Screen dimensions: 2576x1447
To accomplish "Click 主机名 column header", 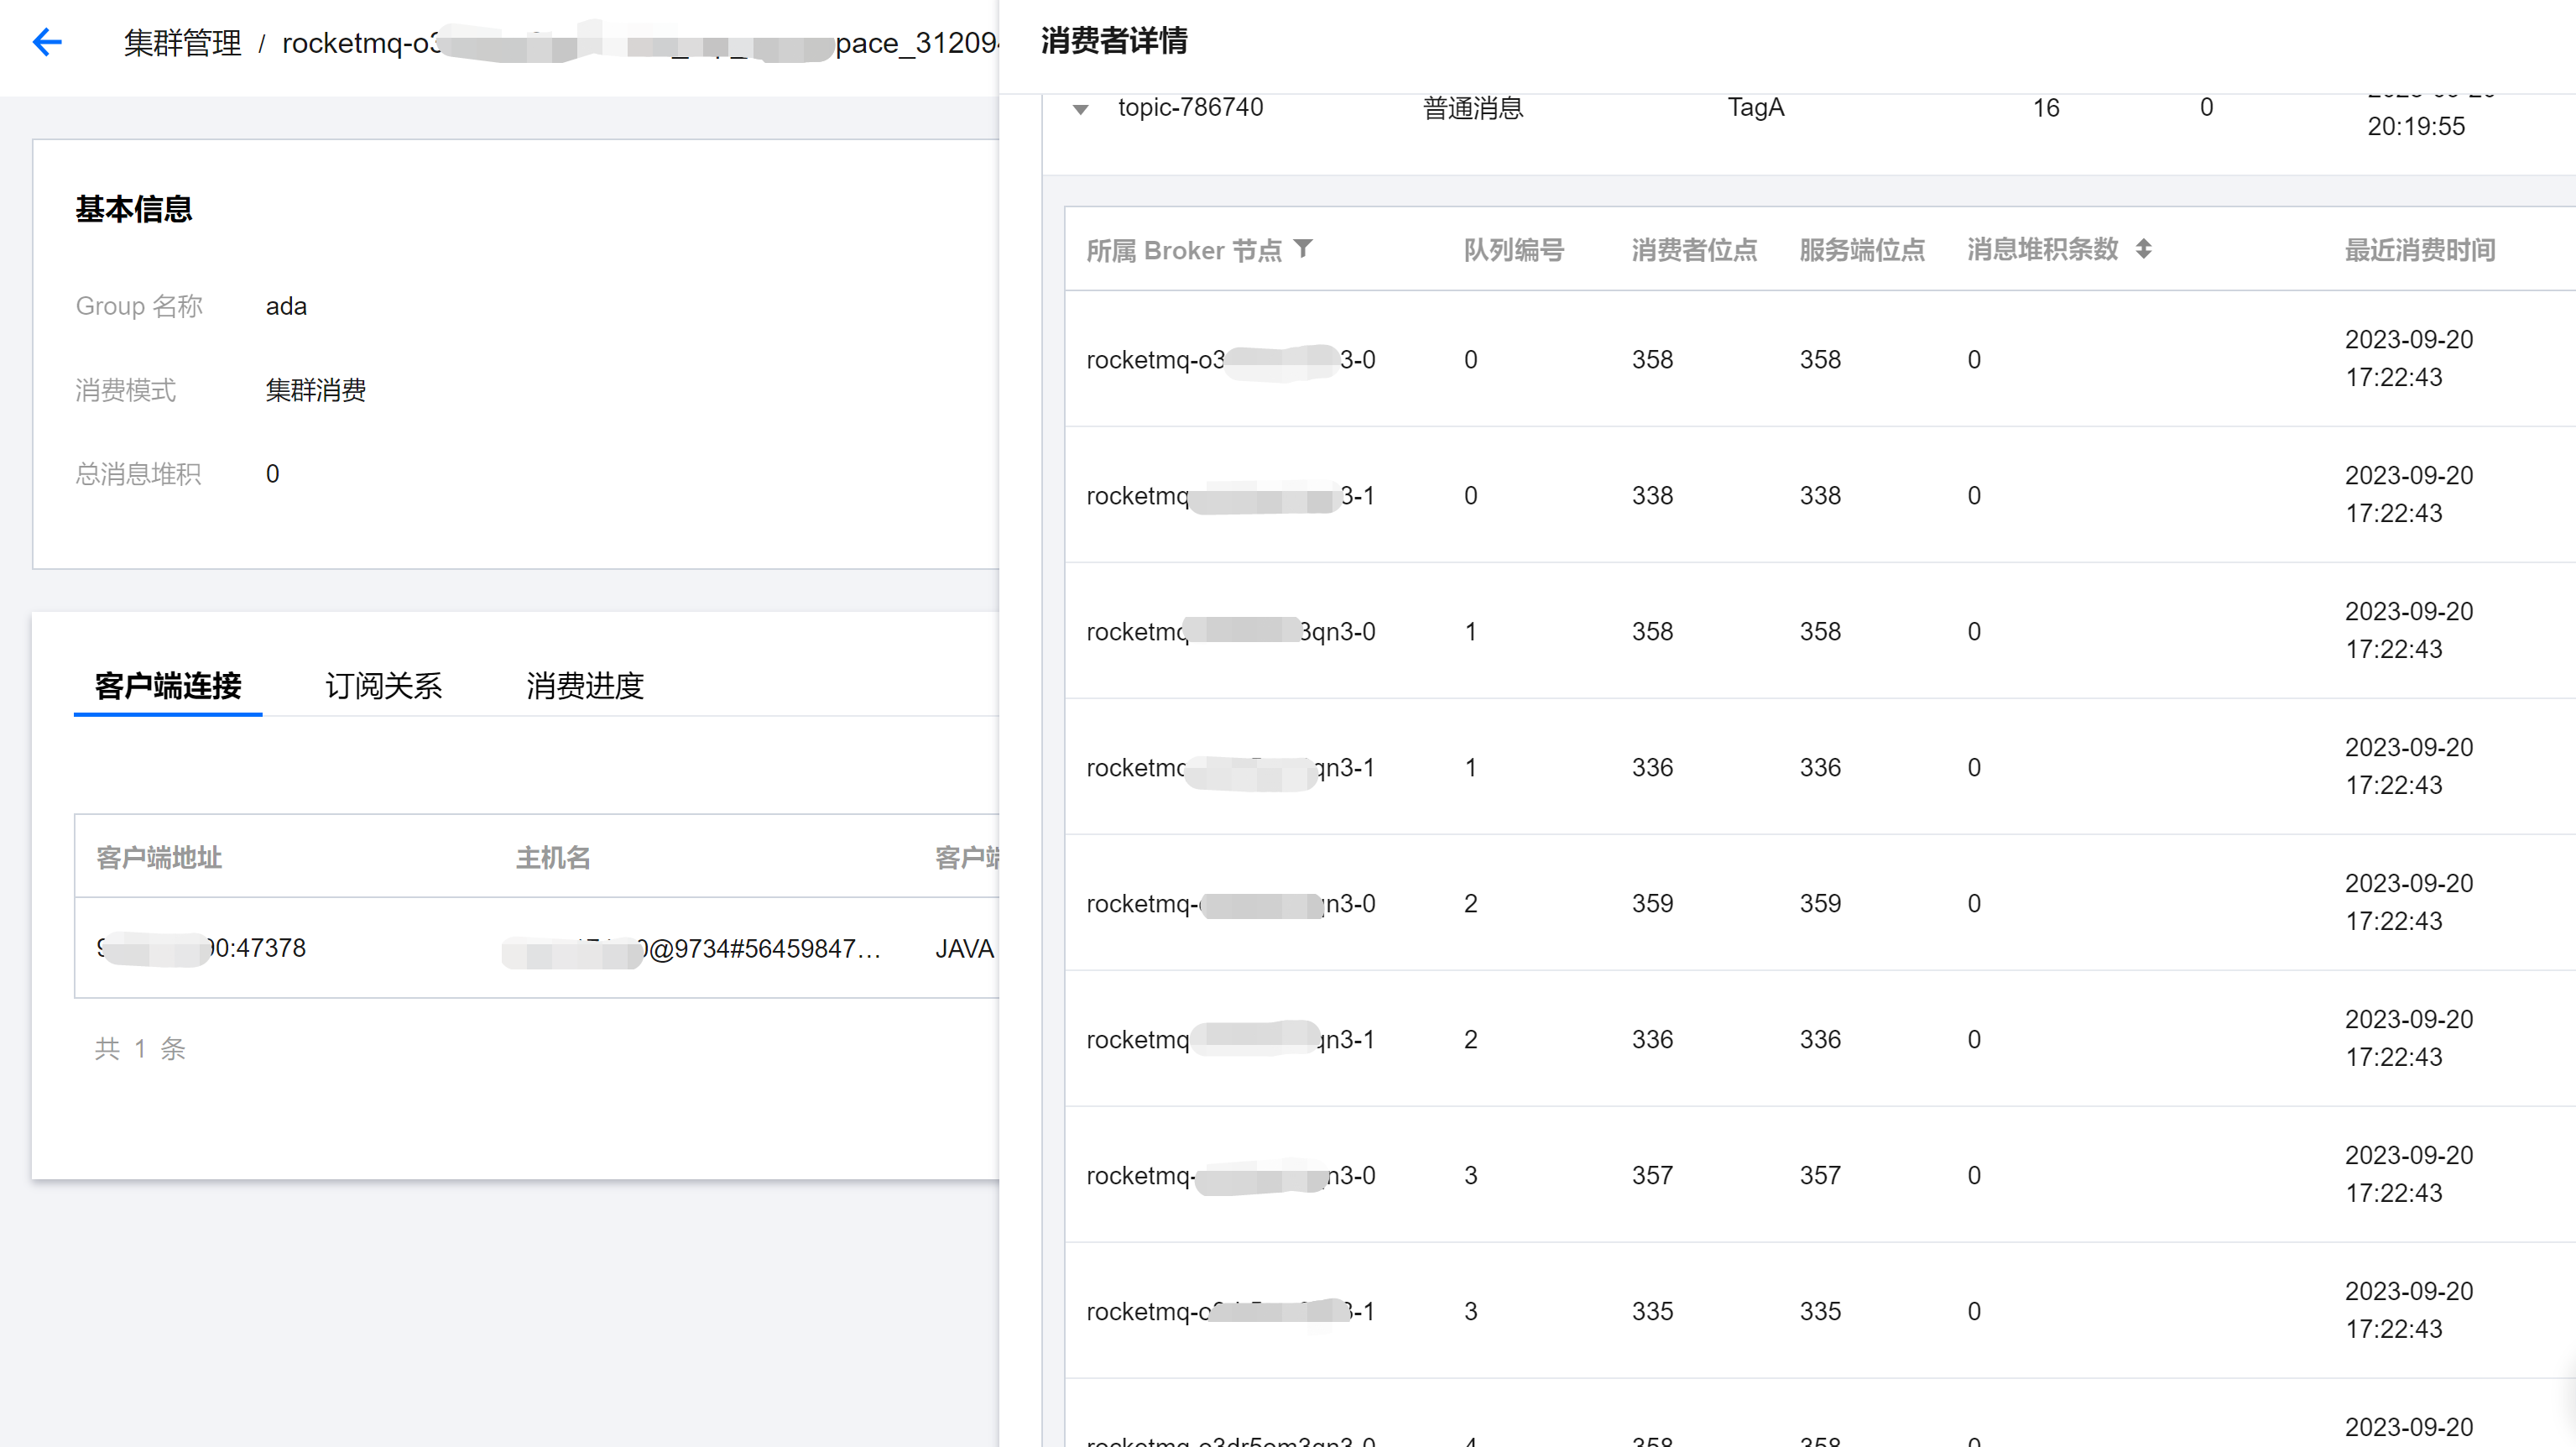I will 553,857.
